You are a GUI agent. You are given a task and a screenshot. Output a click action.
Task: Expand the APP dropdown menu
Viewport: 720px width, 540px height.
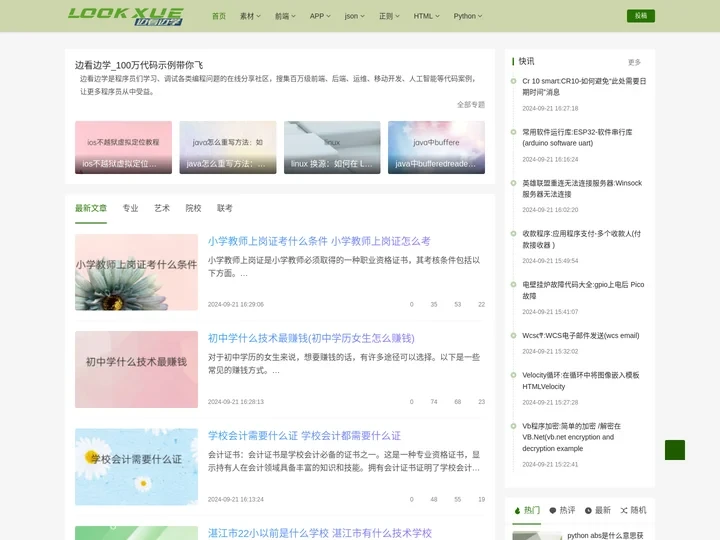(x=320, y=16)
